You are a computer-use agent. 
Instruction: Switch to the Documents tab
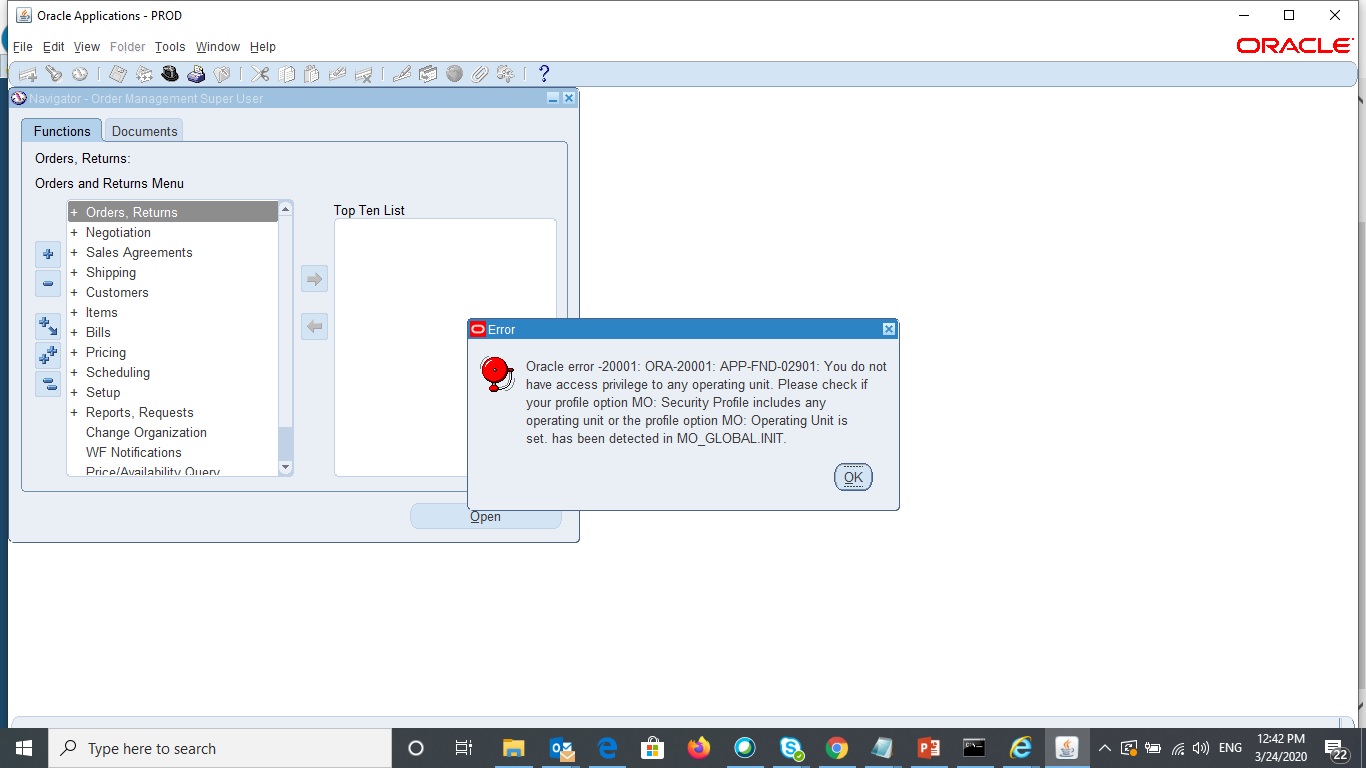[x=143, y=130]
